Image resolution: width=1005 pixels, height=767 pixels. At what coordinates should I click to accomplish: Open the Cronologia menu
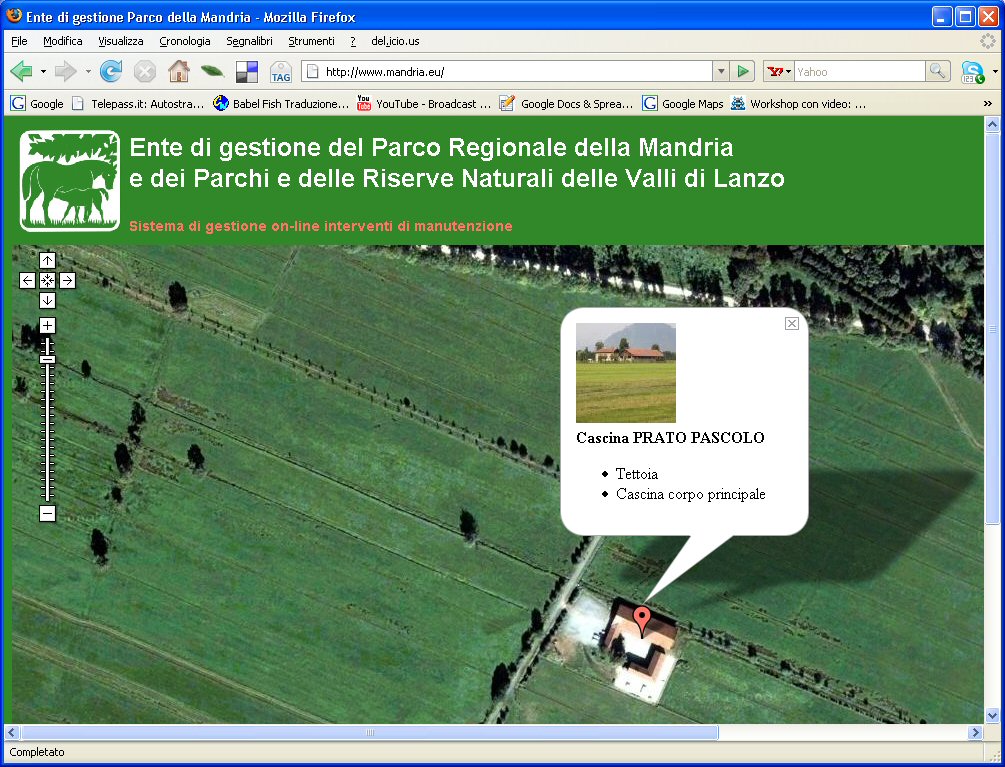click(185, 41)
